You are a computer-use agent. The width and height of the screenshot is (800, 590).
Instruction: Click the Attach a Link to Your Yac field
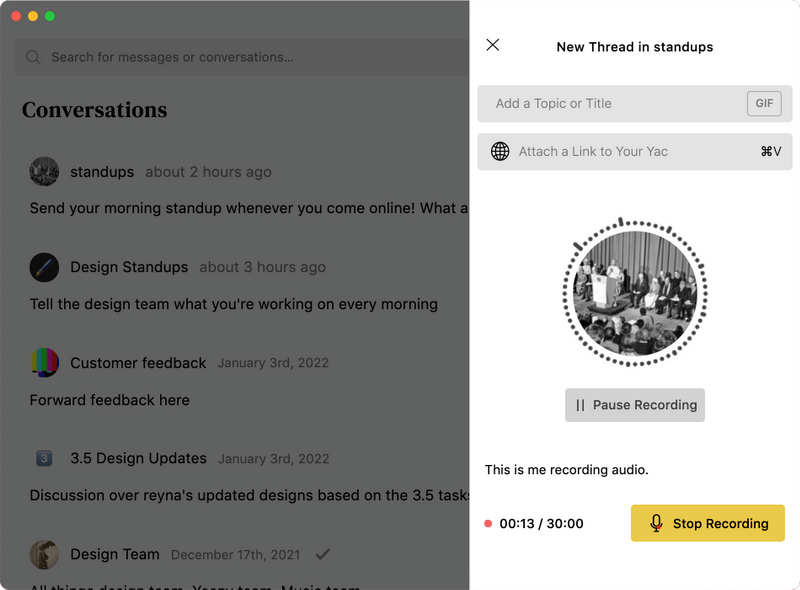pyautogui.click(x=620, y=152)
